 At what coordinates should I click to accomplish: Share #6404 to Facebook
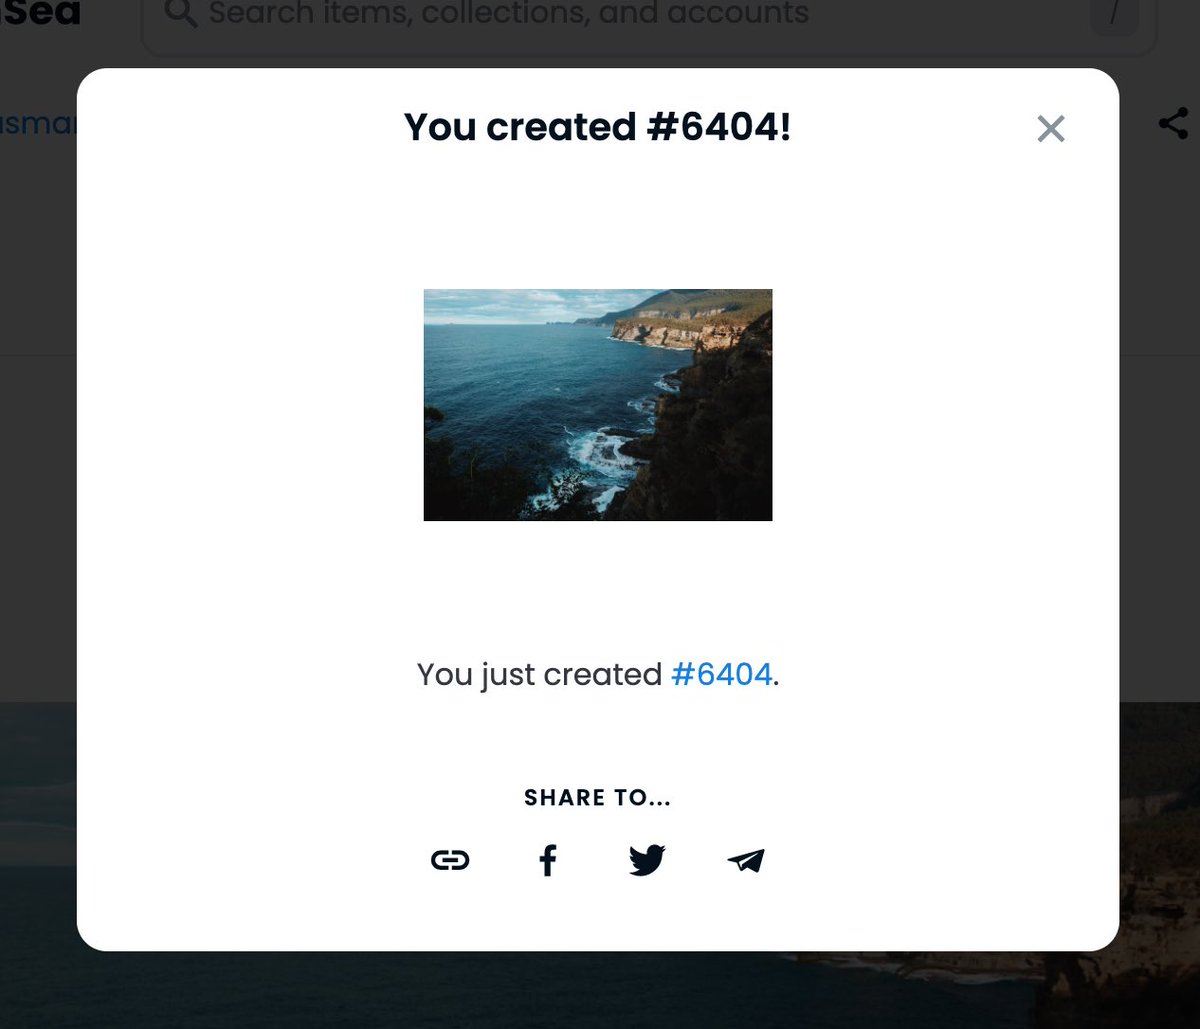click(547, 860)
